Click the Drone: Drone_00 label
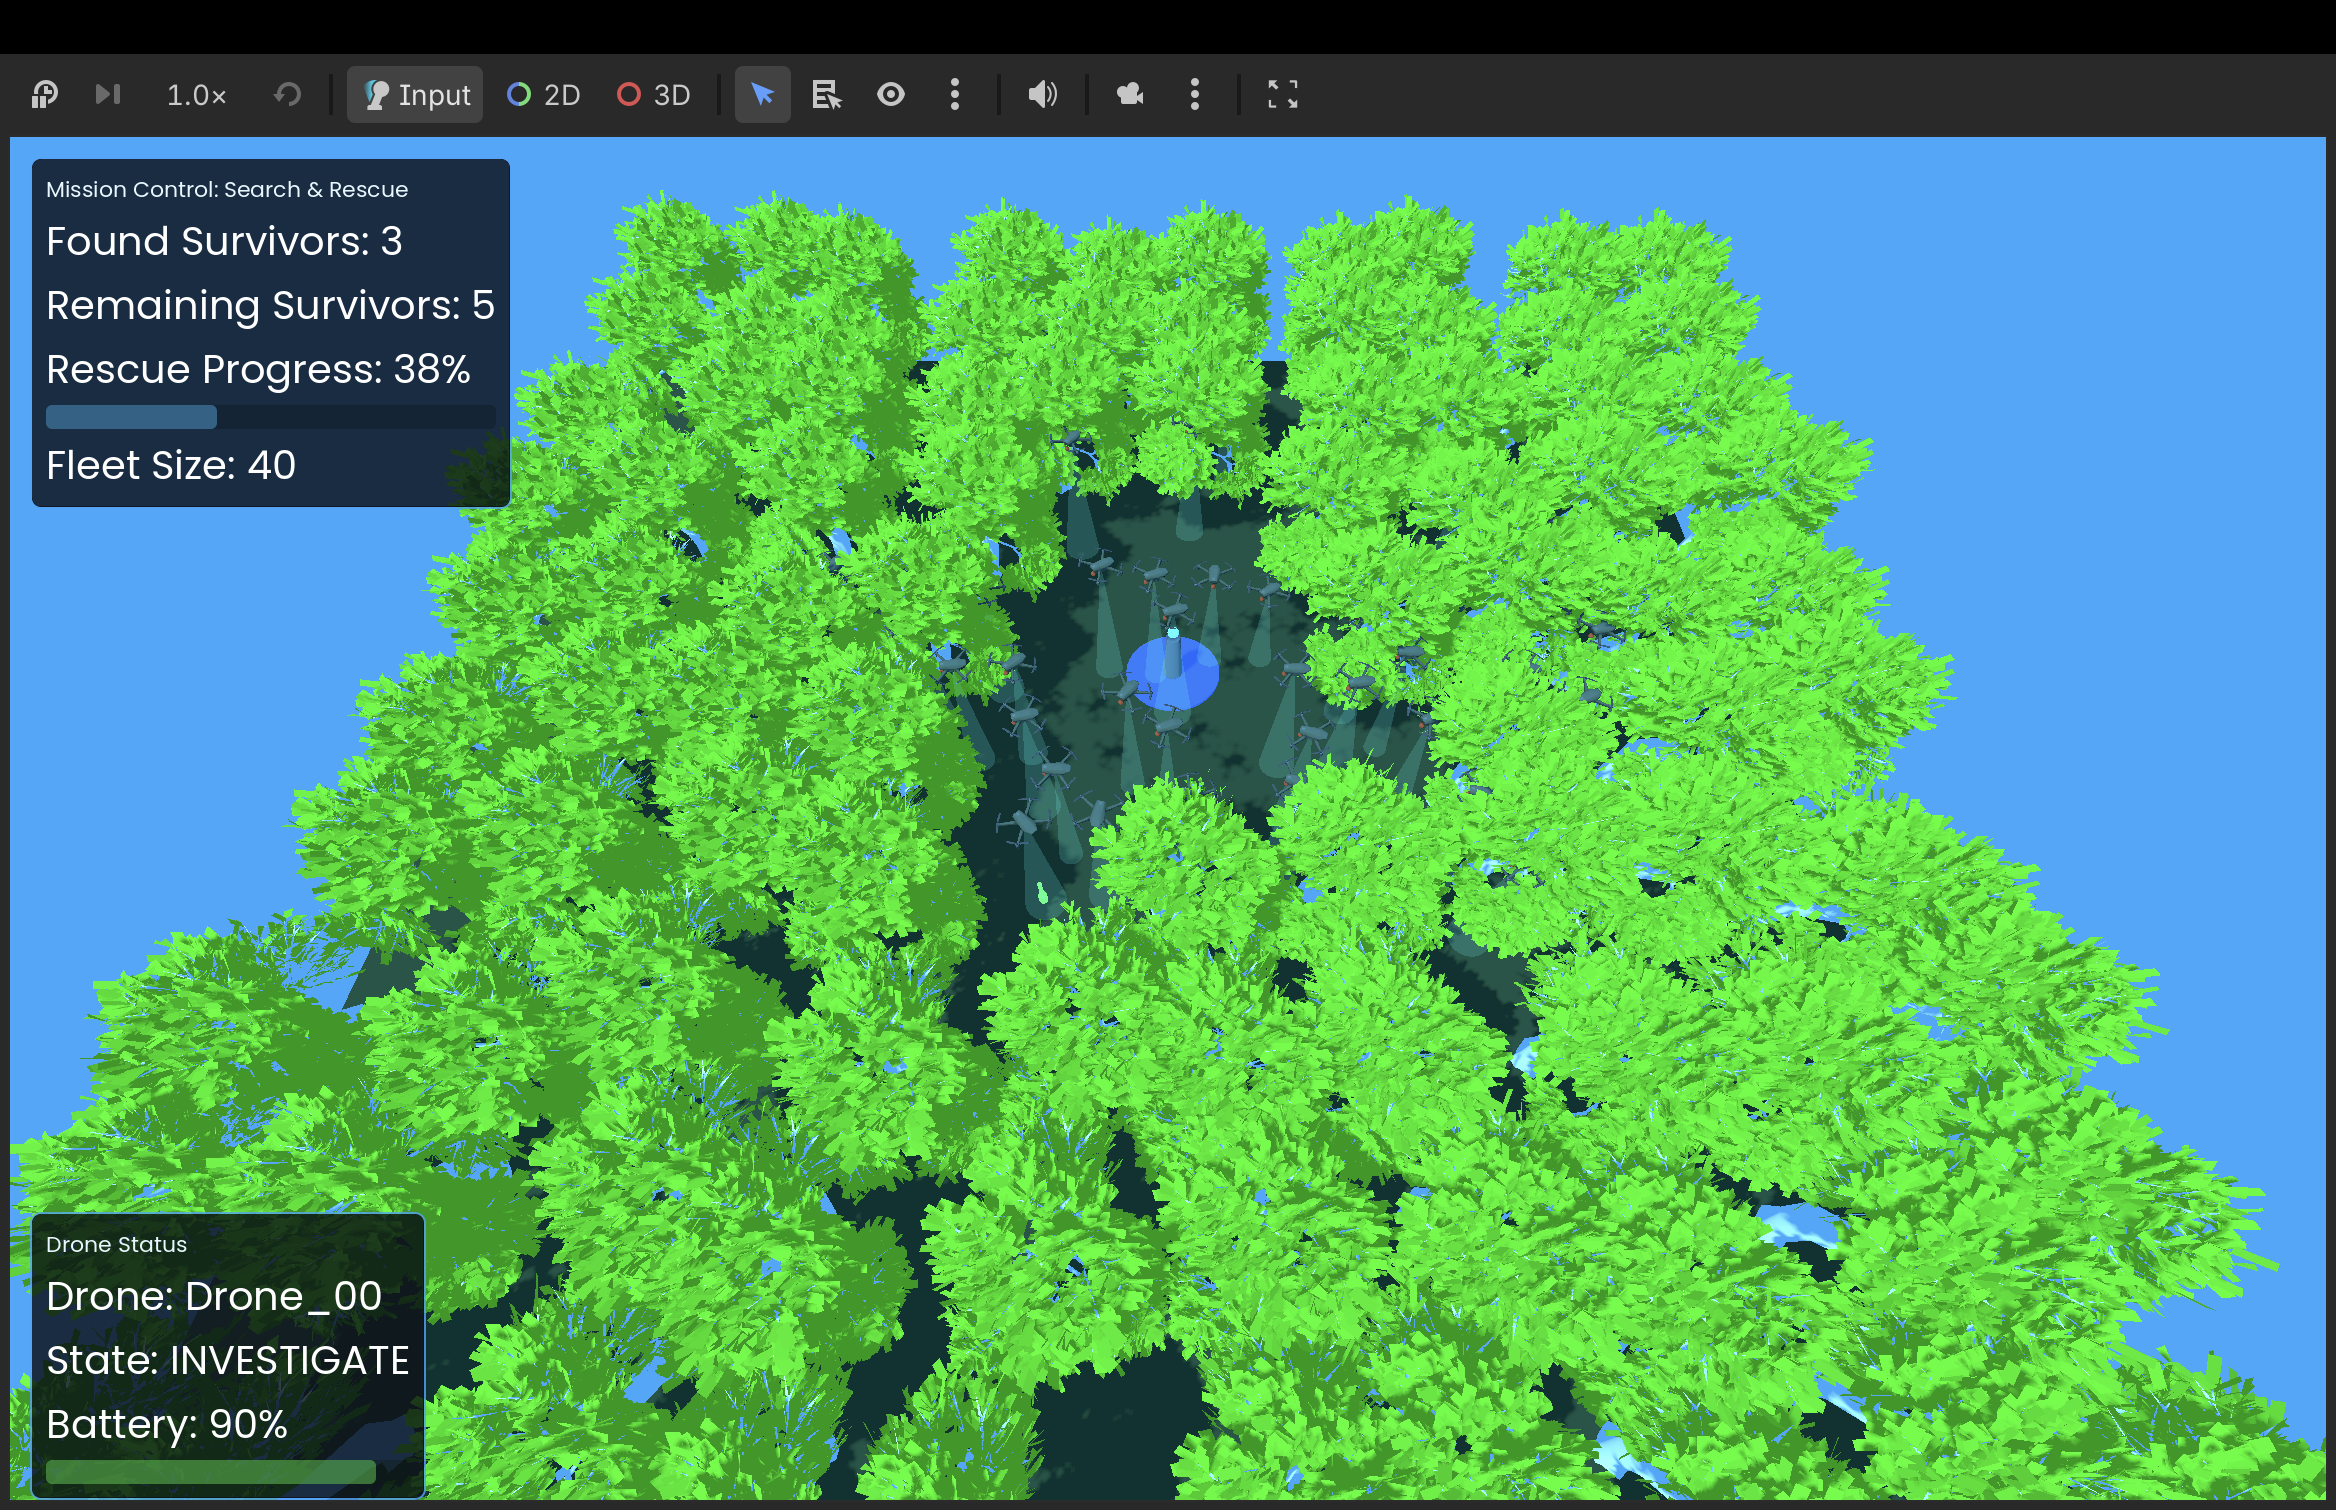Screen dimensions: 2336x1510 pos(214,1296)
